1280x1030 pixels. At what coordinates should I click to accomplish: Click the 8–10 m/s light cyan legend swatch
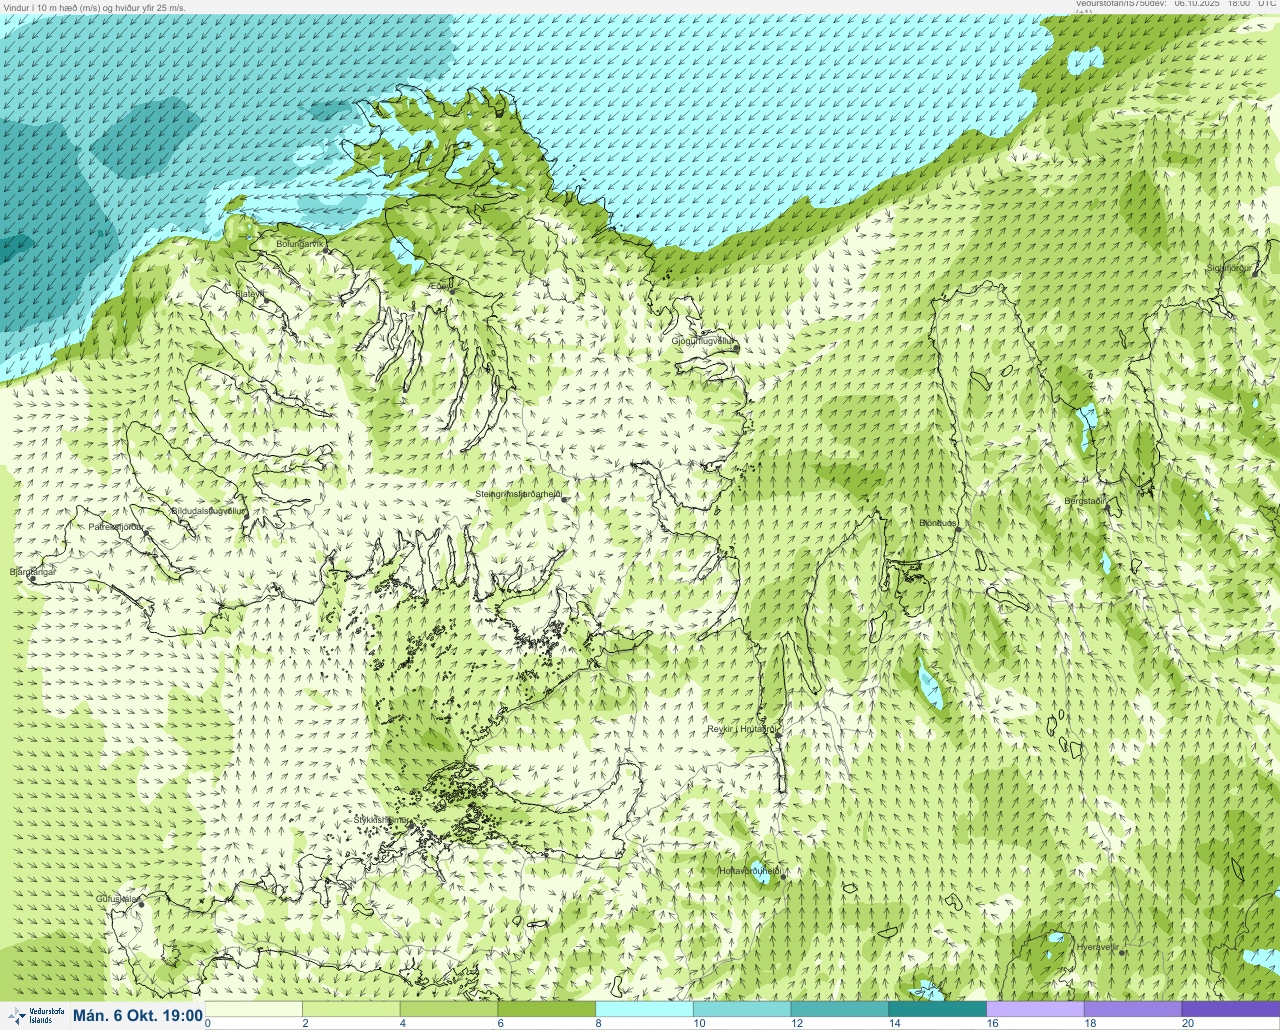click(645, 1009)
